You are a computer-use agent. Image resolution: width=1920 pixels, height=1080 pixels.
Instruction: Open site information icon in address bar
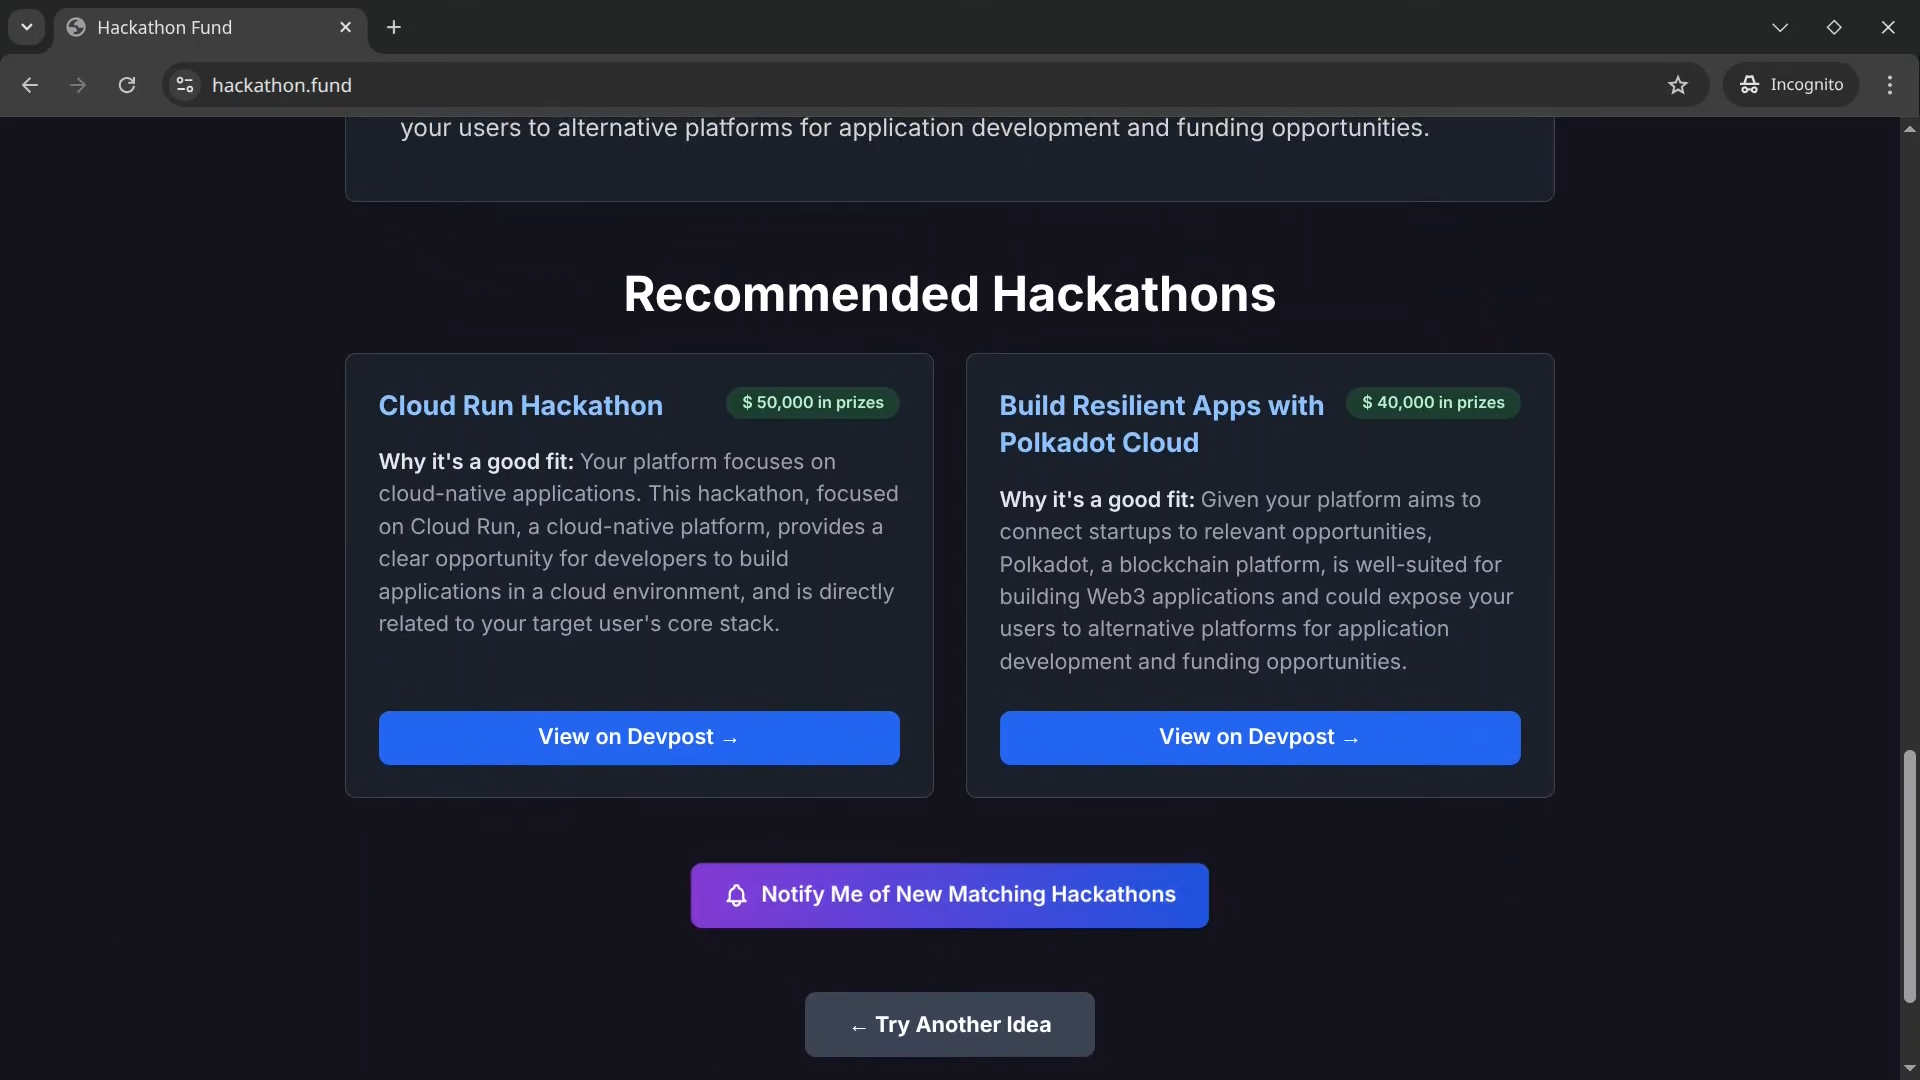click(x=185, y=85)
